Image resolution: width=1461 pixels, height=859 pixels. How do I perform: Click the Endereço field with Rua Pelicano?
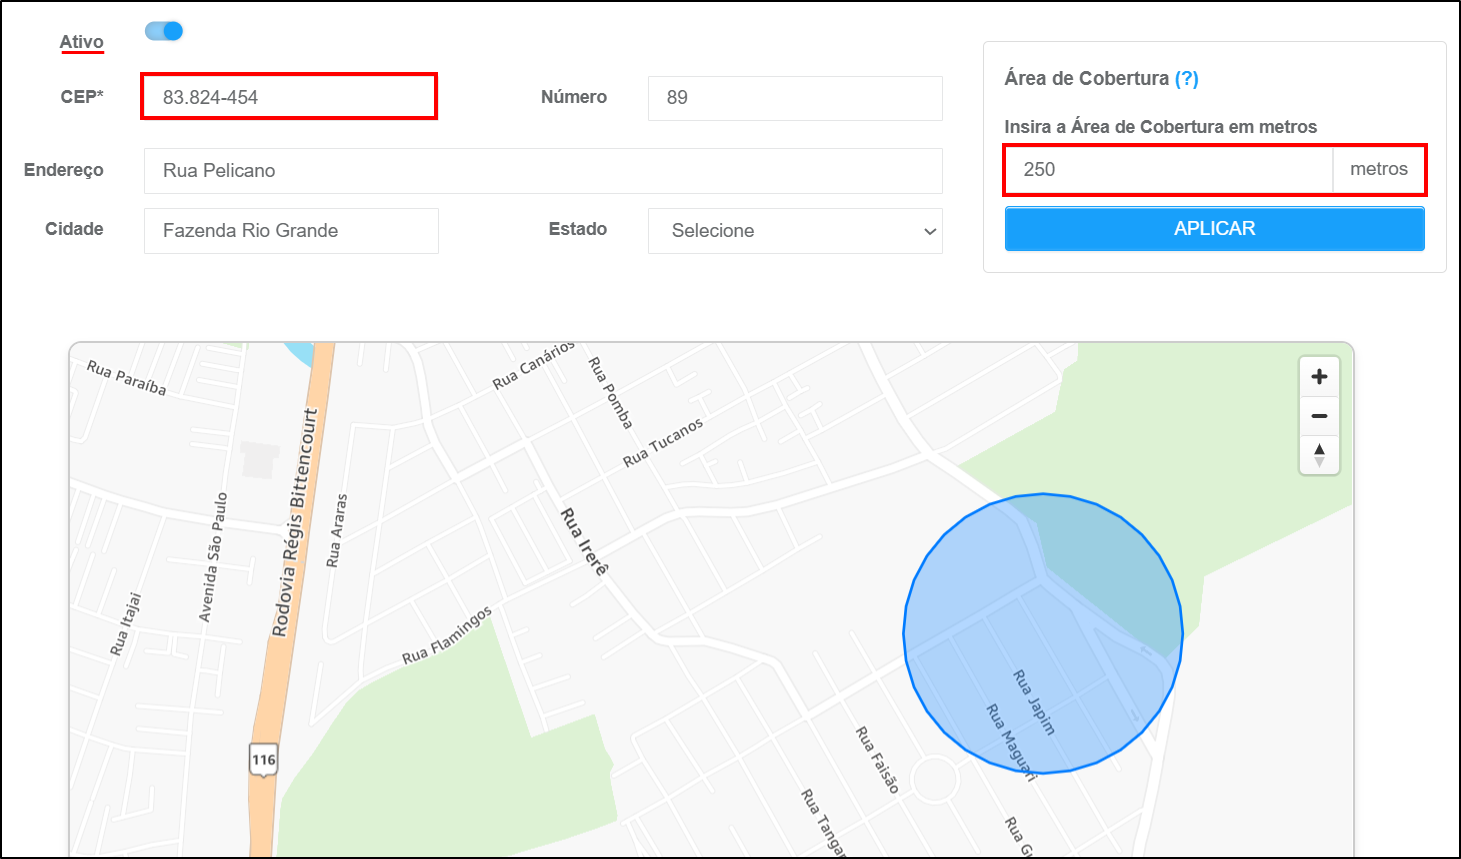coord(543,171)
